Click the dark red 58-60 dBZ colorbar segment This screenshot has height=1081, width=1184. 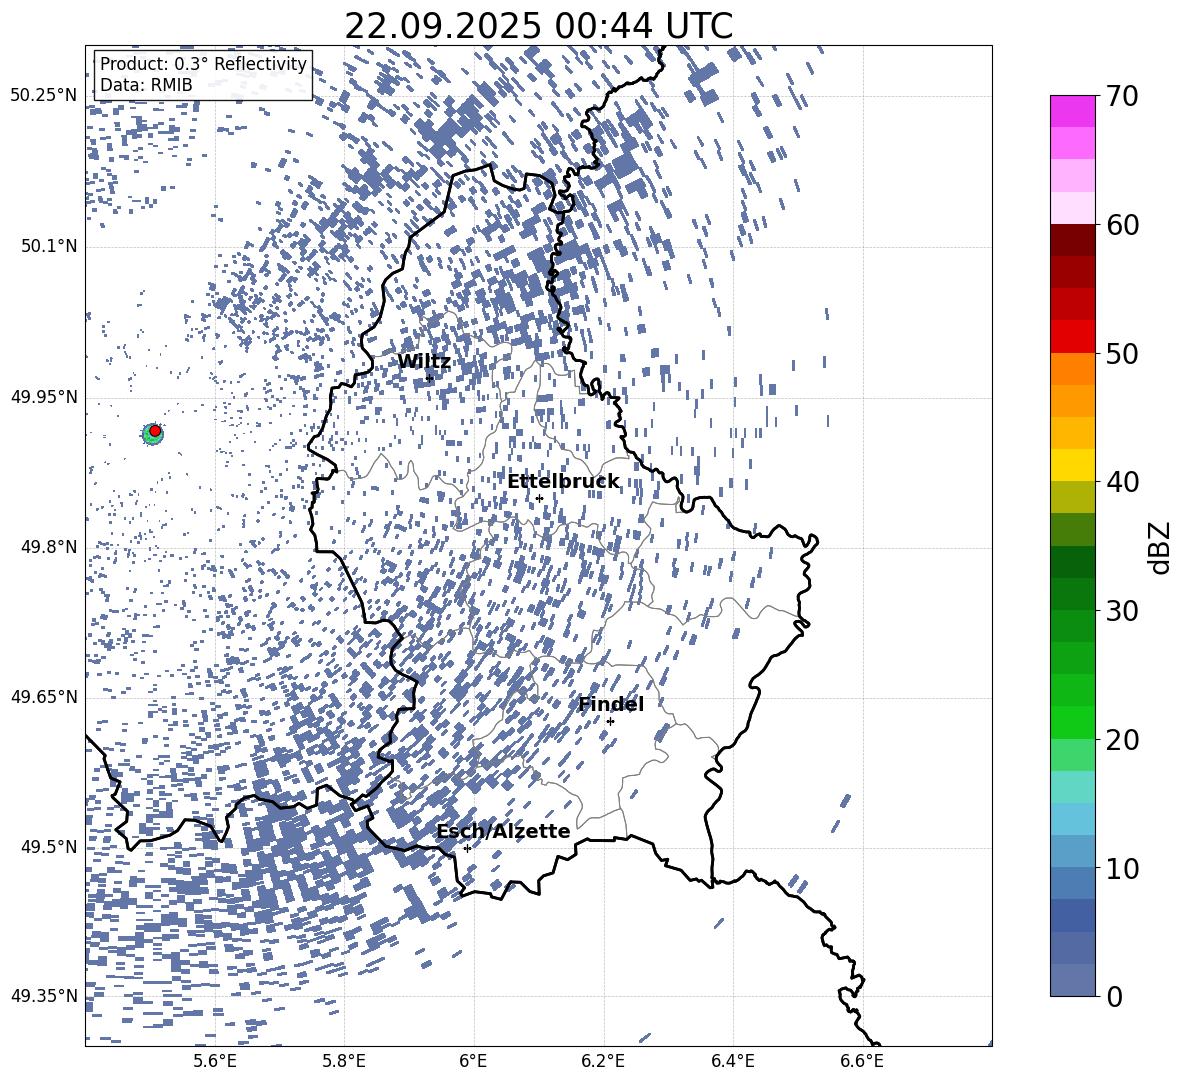point(1073,241)
